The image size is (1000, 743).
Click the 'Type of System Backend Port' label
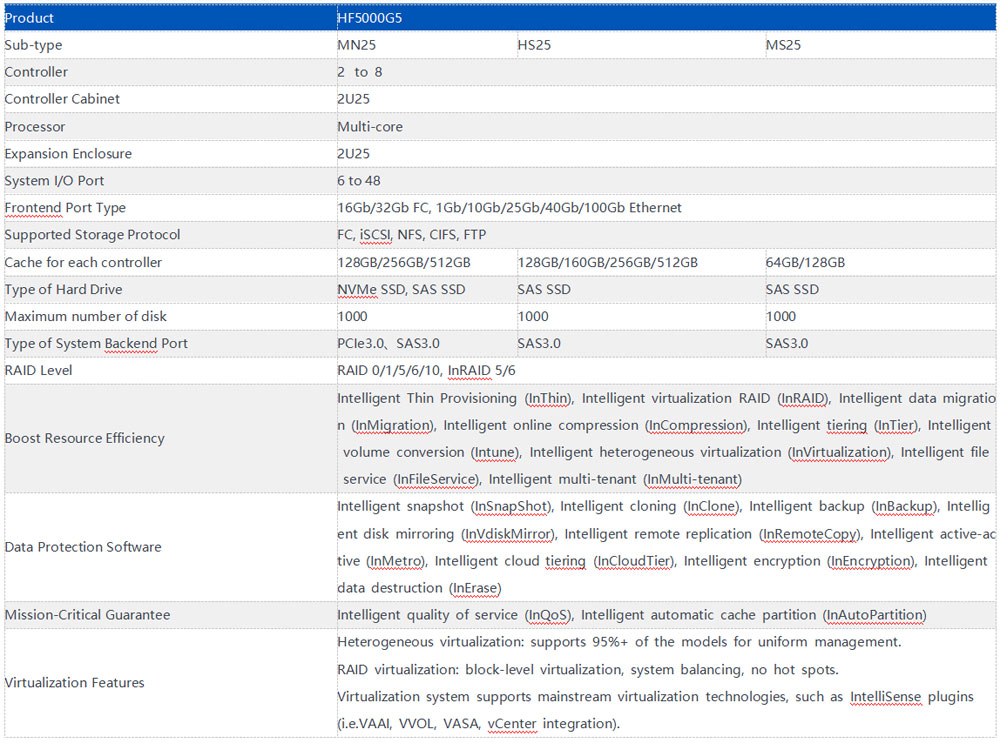[x=96, y=344]
